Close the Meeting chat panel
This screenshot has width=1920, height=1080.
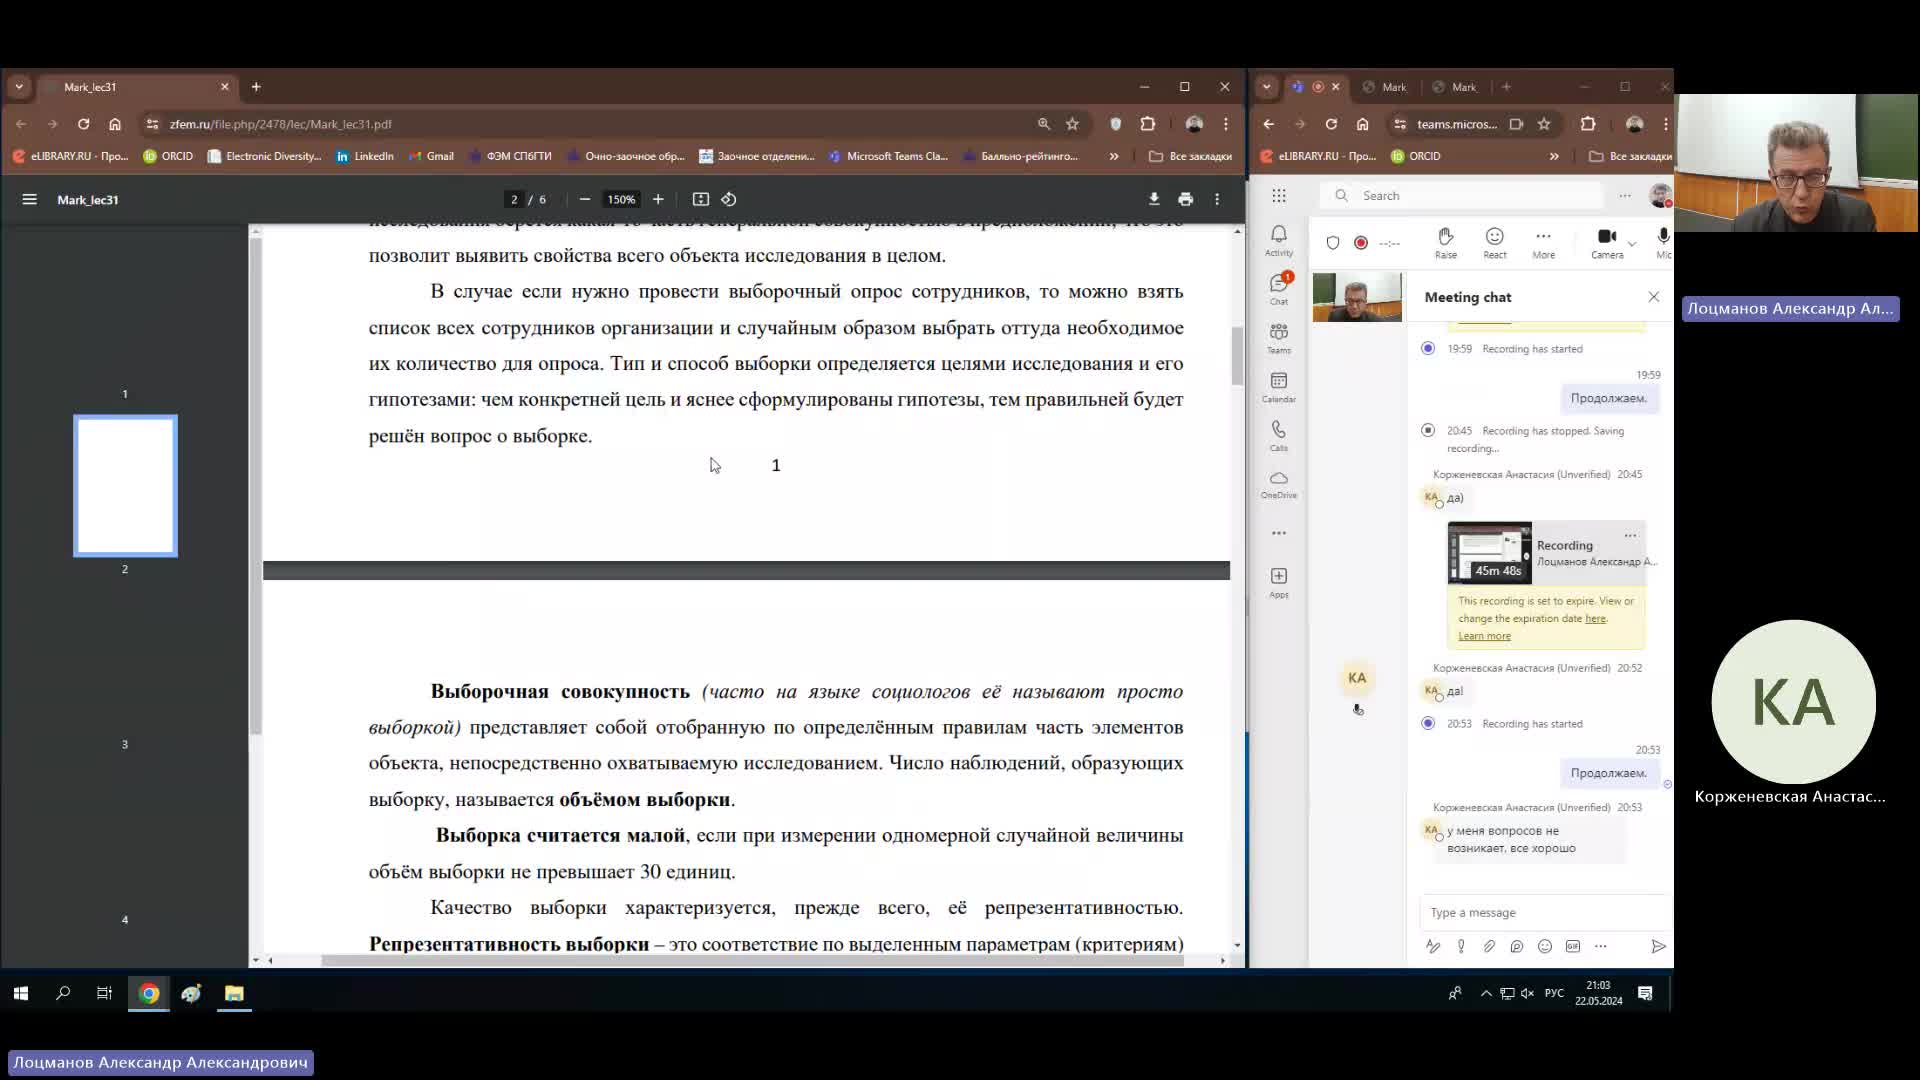(x=1654, y=297)
